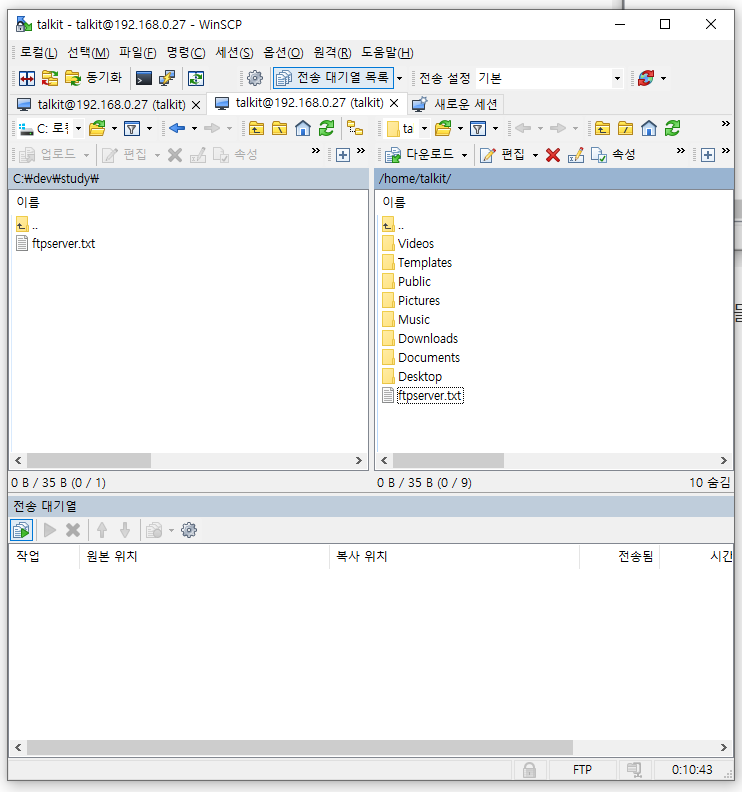Expand the remote filter dropdown arrow
Image resolution: width=742 pixels, height=792 pixels.
tap(496, 129)
